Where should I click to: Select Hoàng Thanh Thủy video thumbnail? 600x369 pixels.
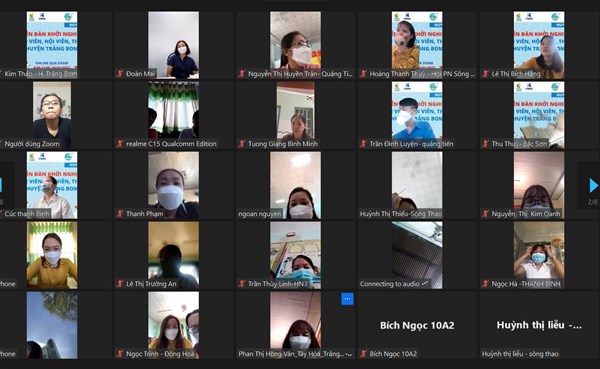417,45
